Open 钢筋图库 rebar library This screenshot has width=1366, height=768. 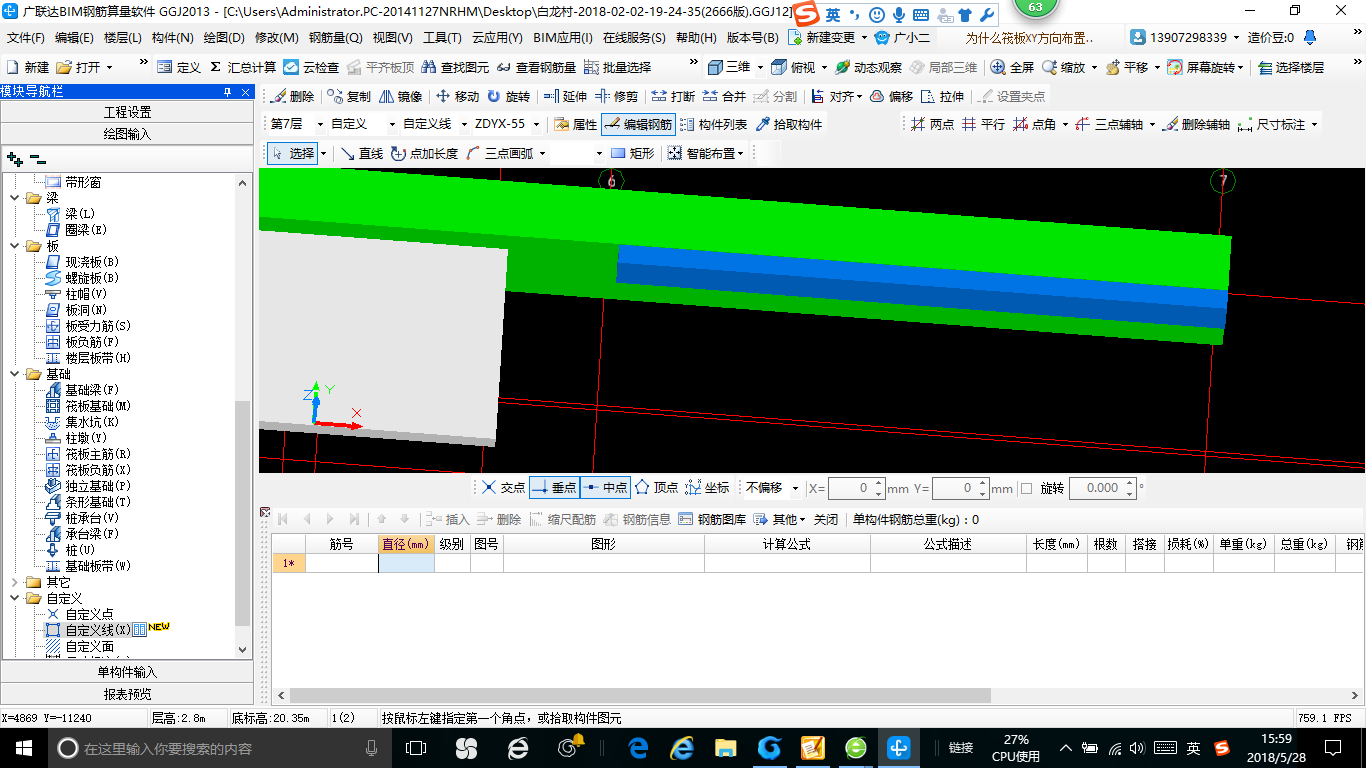coord(712,519)
